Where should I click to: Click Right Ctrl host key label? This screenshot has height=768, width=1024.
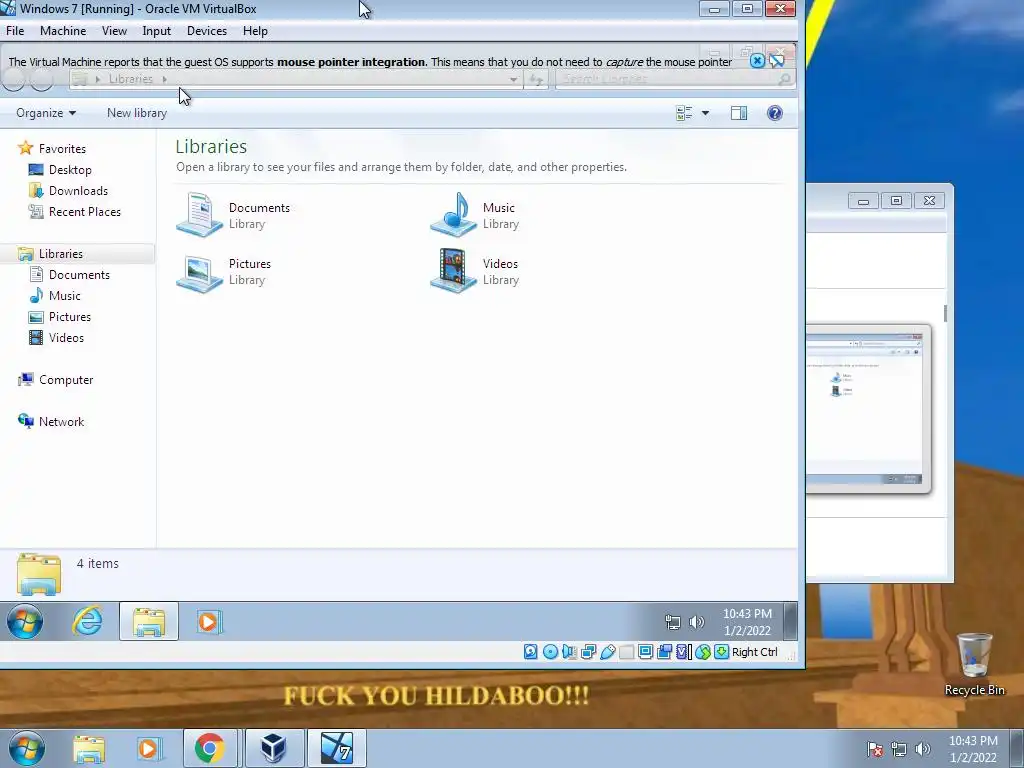[x=755, y=652]
